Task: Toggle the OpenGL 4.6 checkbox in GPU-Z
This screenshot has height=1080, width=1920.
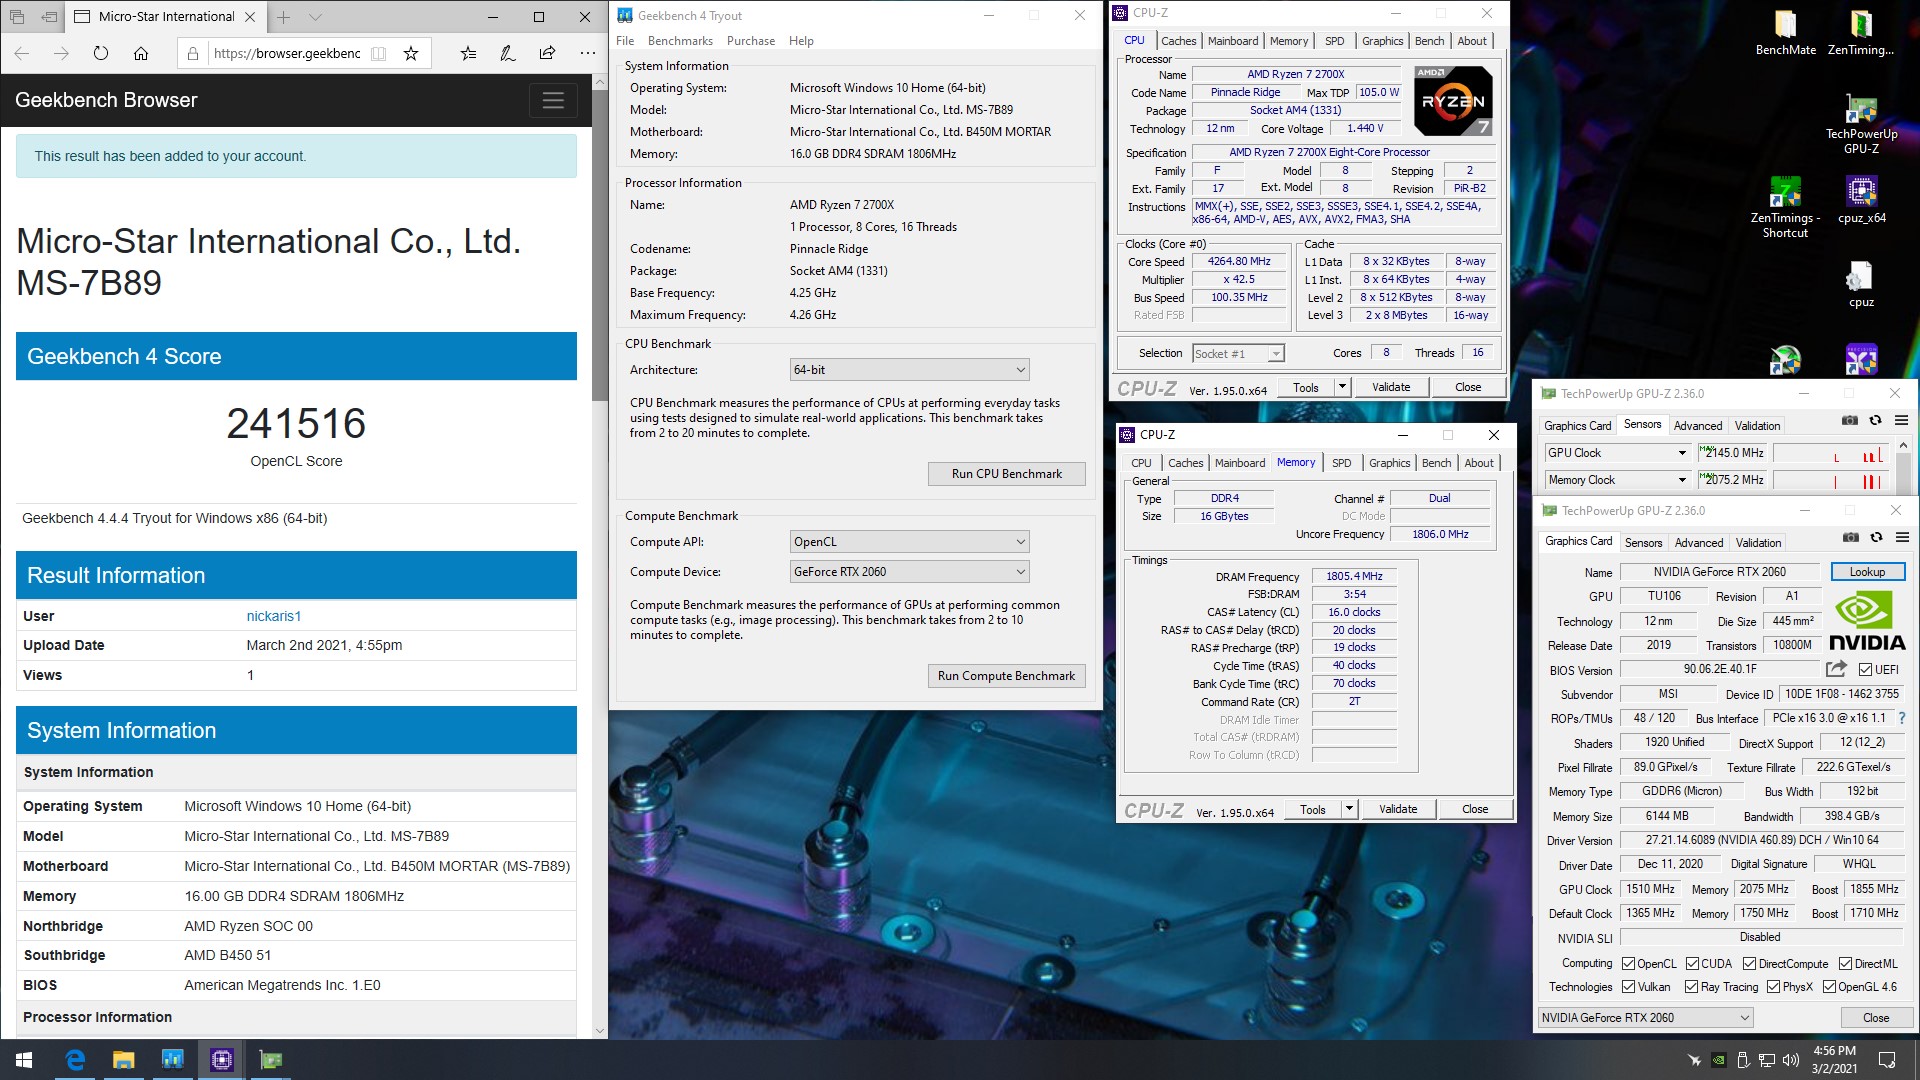Action: (x=1829, y=987)
